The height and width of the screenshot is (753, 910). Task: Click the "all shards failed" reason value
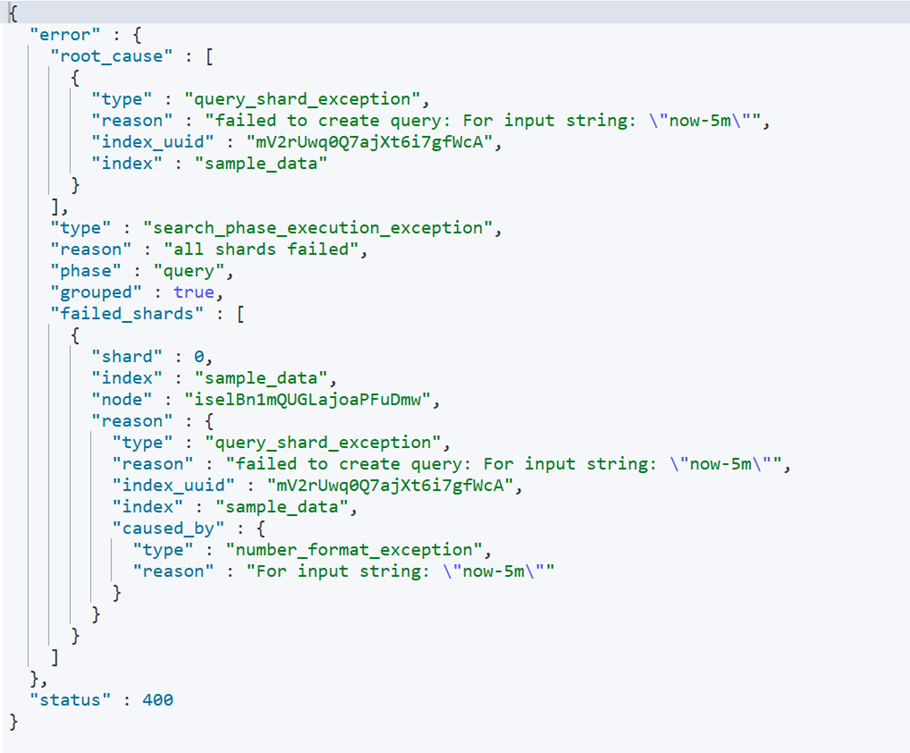pos(261,250)
